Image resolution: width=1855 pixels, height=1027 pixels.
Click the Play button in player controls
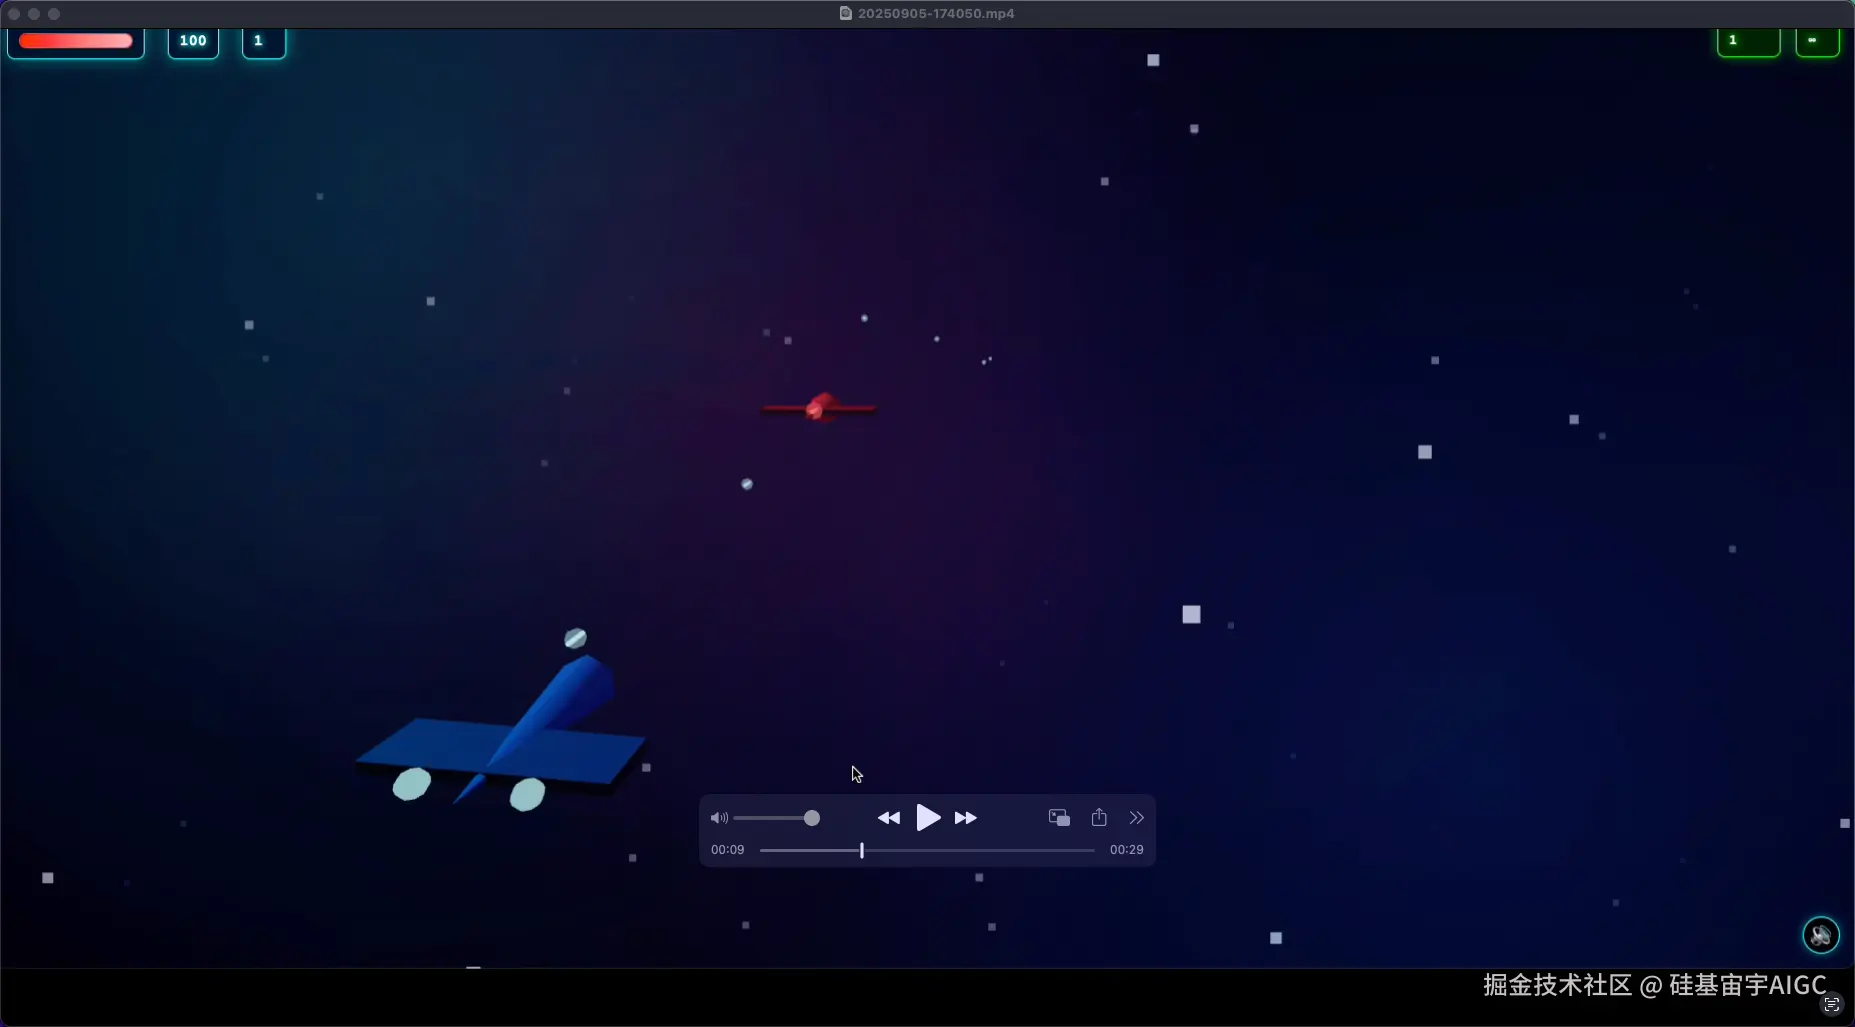coord(928,818)
